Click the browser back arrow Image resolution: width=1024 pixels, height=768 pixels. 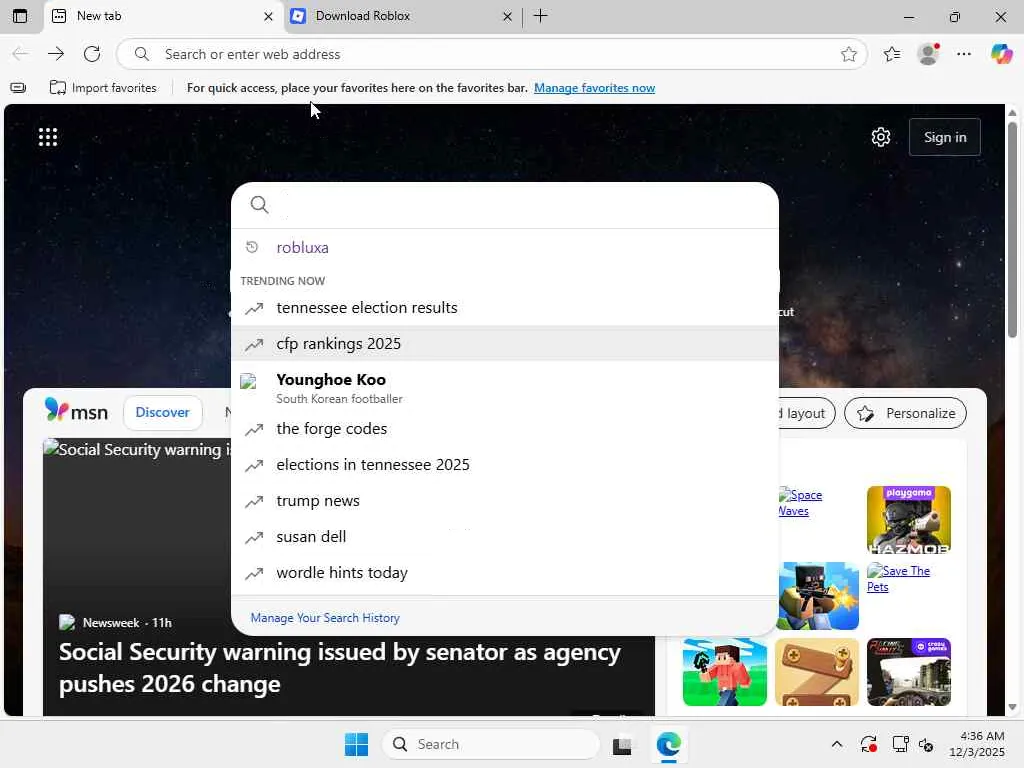(20, 54)
